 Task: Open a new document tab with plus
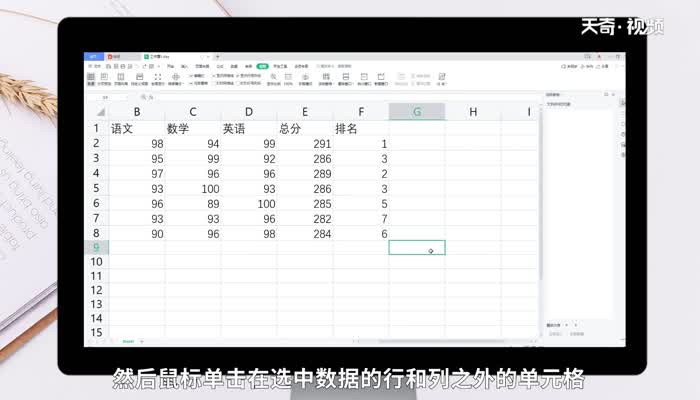pyautogui.click(x=217, y=57)
